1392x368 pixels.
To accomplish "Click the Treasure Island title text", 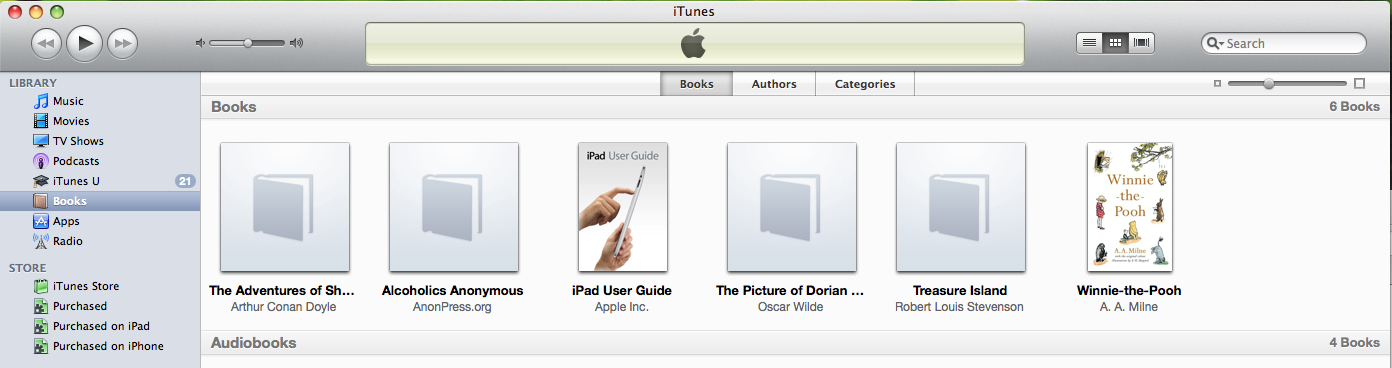I will [960, 291].
